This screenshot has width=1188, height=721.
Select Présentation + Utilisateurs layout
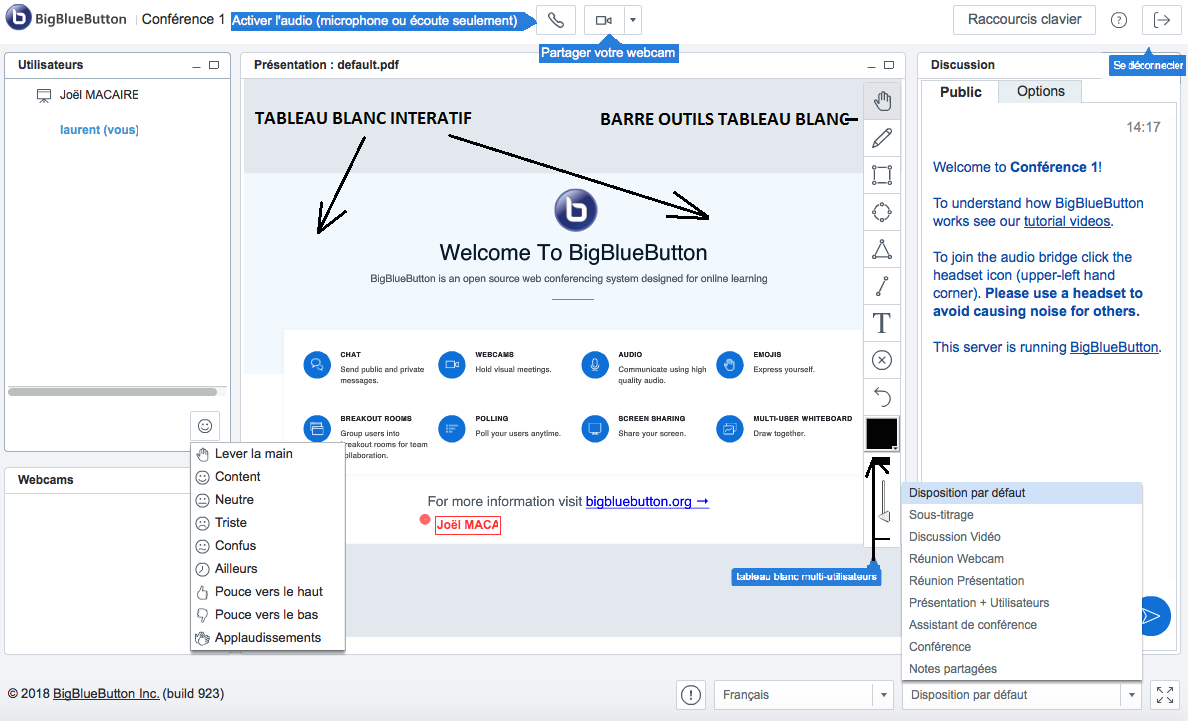[x=1021, y=603]
